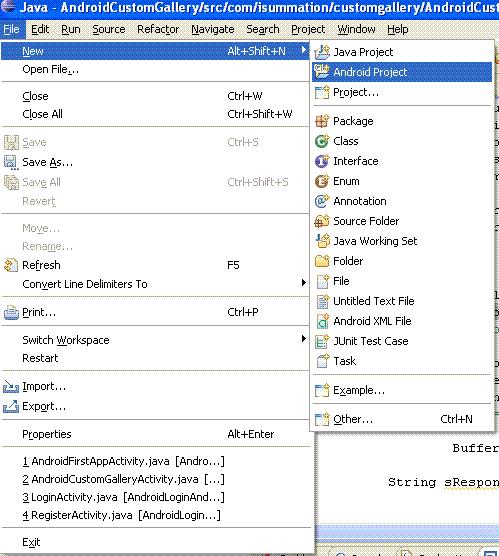Click the purple Interface icon
The width and height of the screenshot is (499, 556).
(322, 161)
